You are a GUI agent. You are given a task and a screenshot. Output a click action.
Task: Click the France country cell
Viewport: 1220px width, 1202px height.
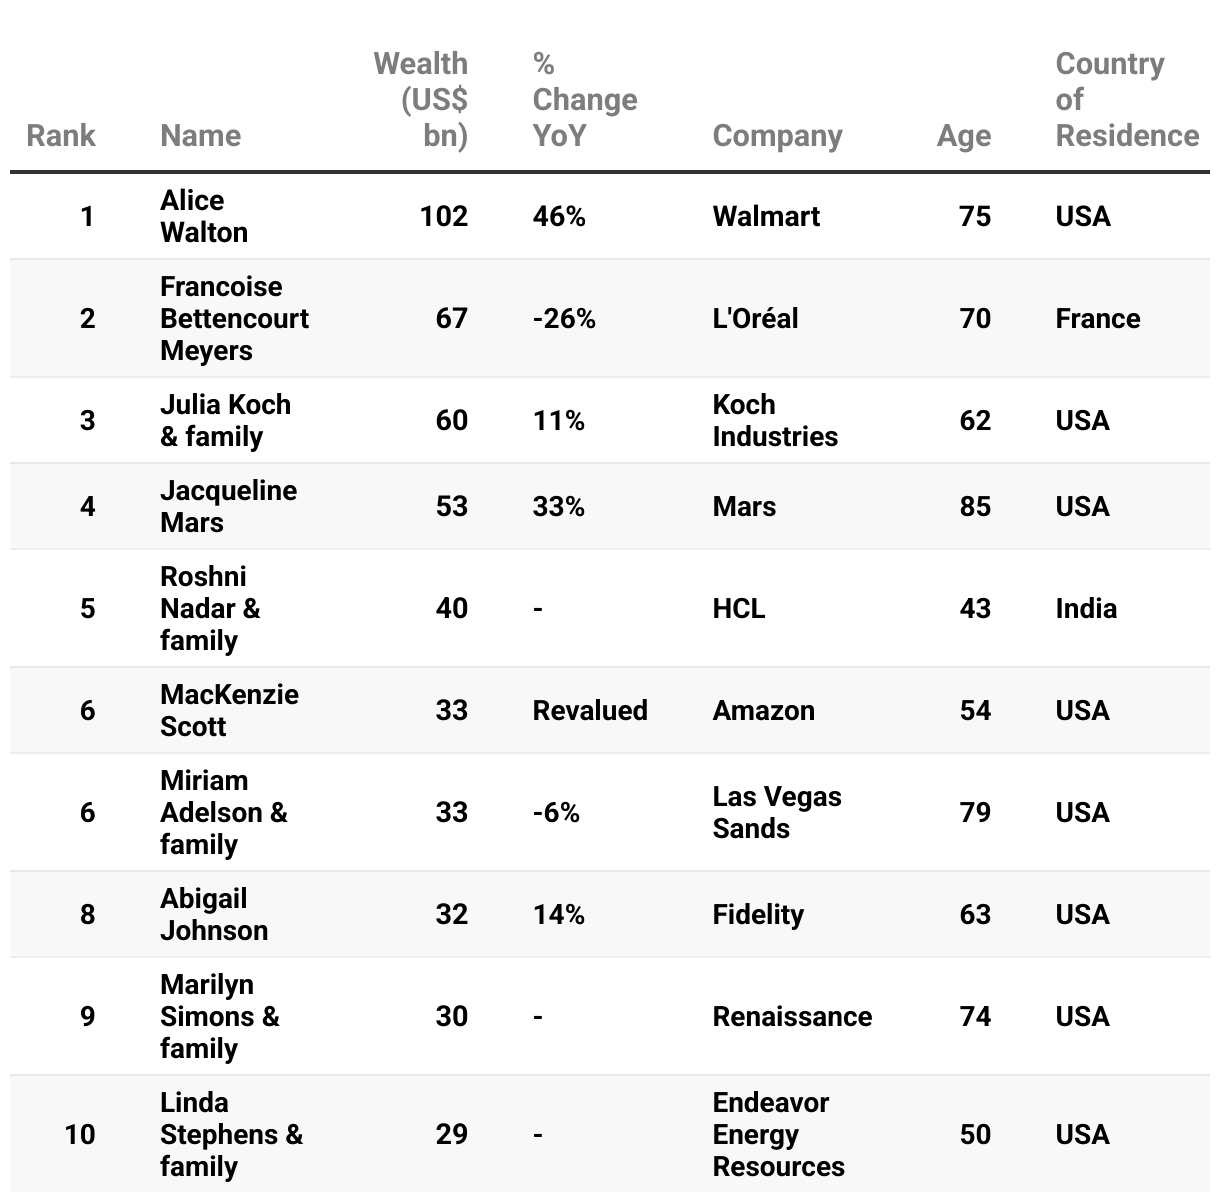coord(1097,318)
